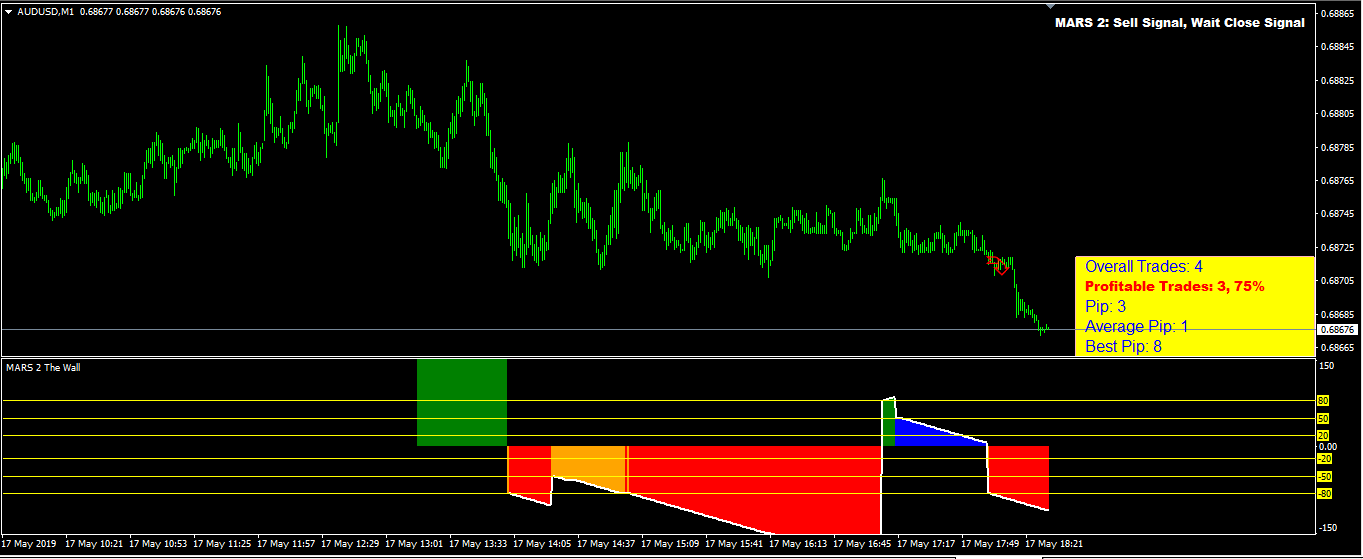Click the 0.68745 price scale label
This screenshot has height=559, width=1363.
[x=1338, y=214]
